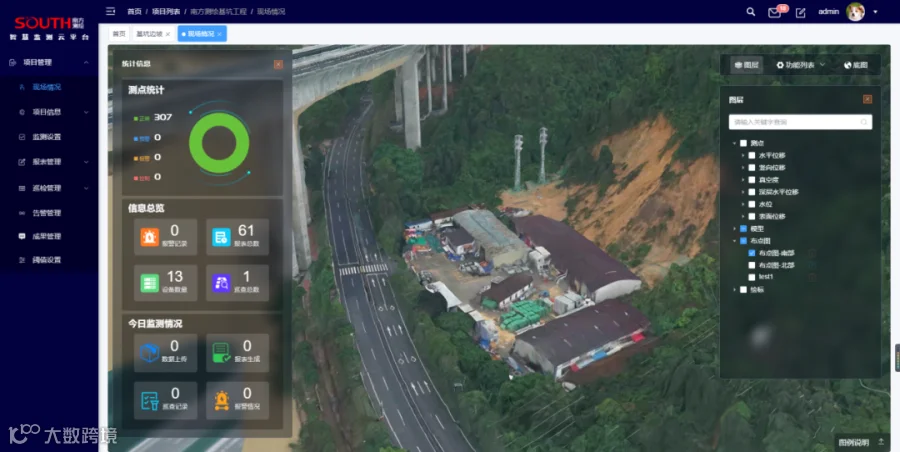The image size is (900, 452).
Task: Close the 图层 layer panel
Action: tap(867, 99)
